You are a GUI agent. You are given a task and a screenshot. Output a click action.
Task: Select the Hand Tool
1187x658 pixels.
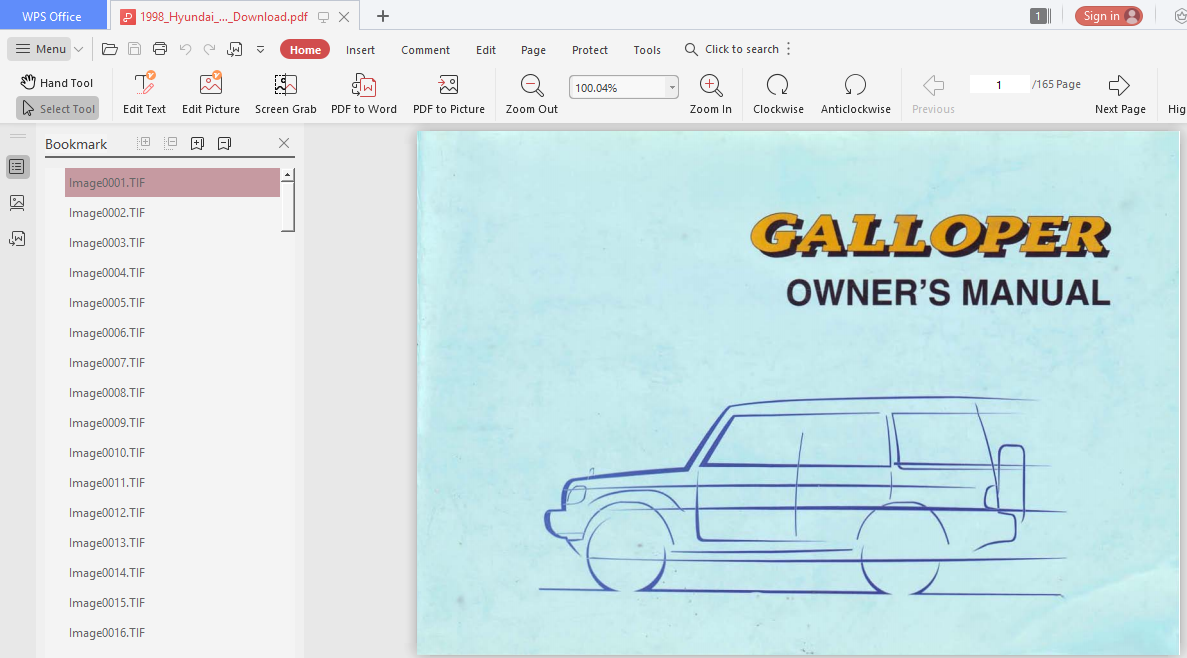58,83
